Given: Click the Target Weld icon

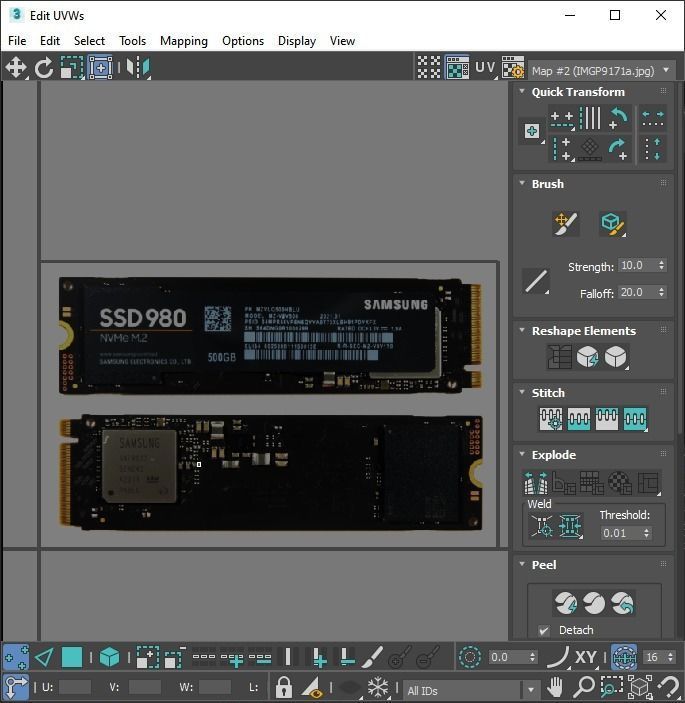Looking at the screenshot, I should [x=542, y=525].
